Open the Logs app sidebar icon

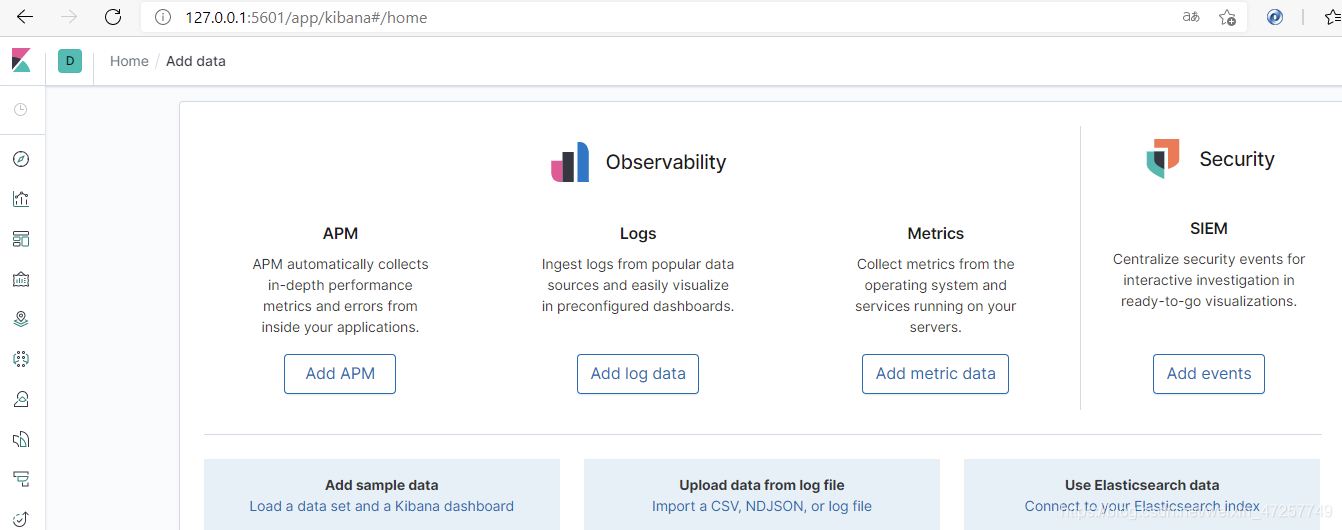[21, 439]
